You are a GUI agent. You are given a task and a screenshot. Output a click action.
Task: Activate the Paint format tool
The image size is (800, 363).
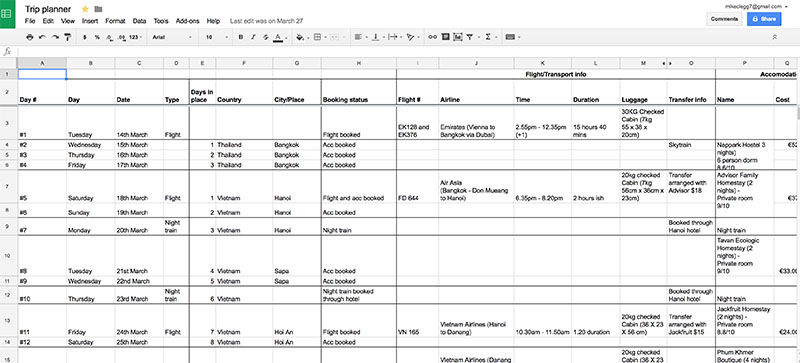pyautogui.click(x=67, y=37)
